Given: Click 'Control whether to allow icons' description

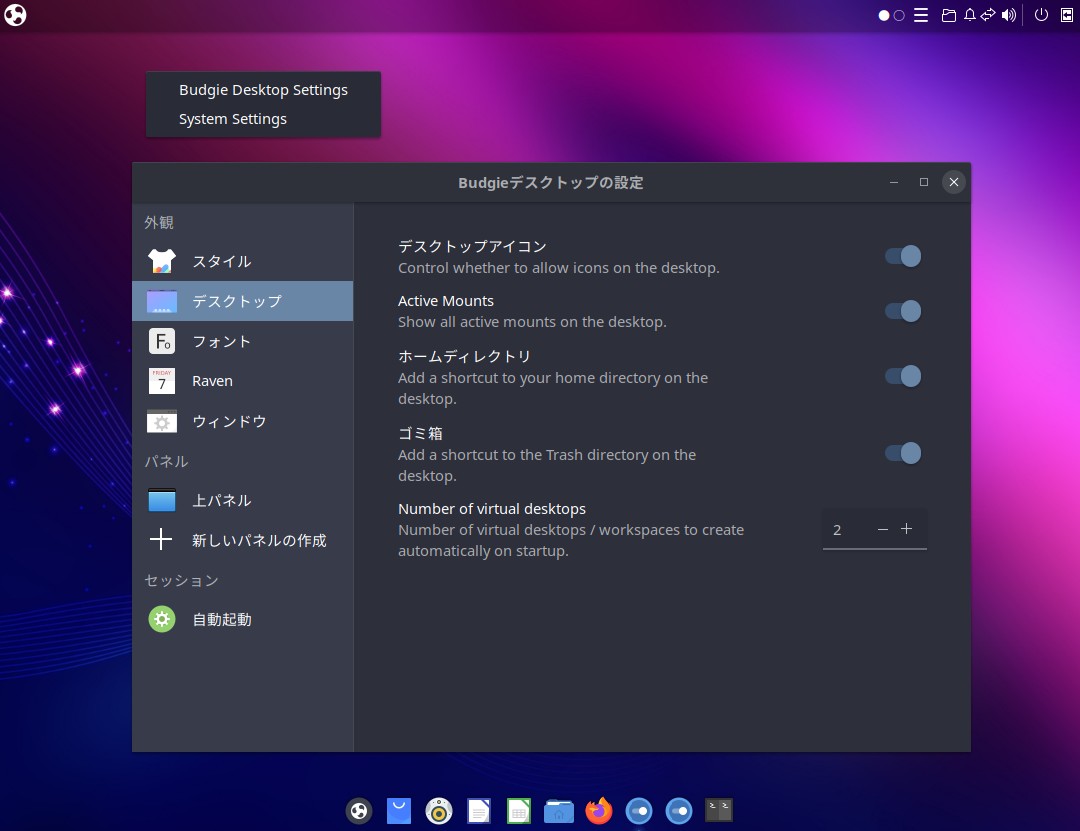Looking at the screenshot, I should [559, 268].
